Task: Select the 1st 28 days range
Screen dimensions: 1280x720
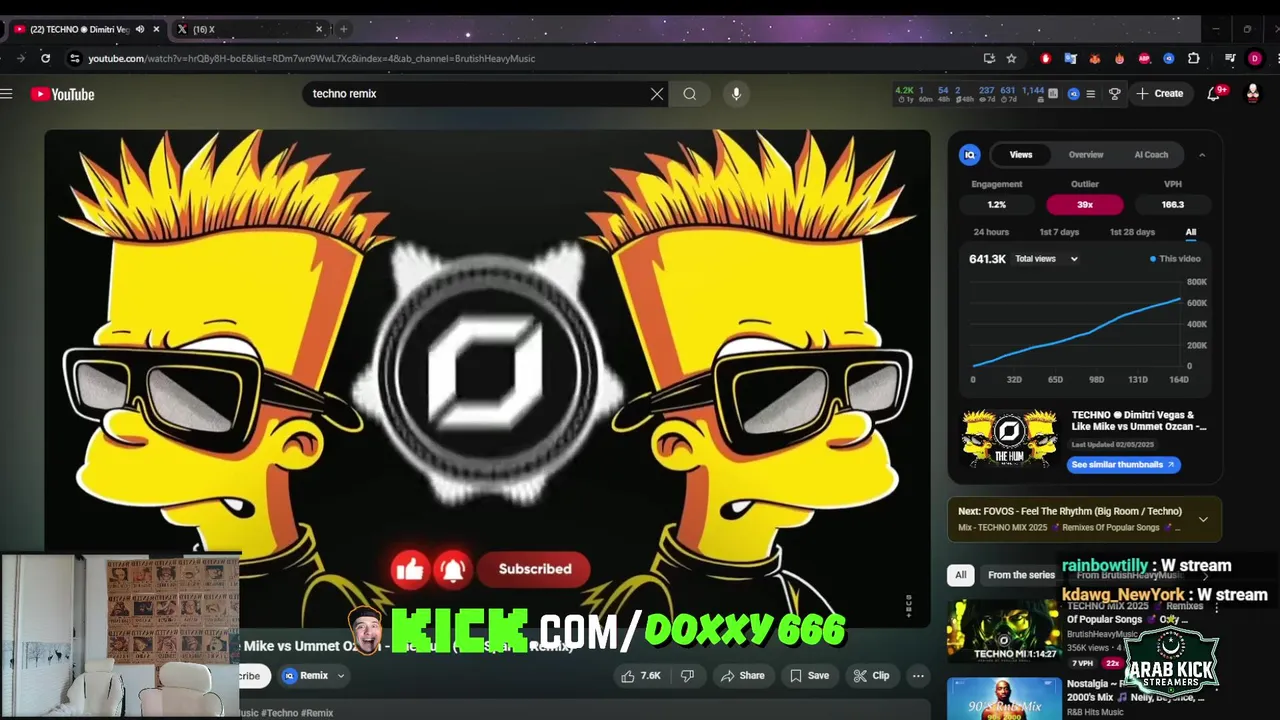Action: [x=1132, y=232]
